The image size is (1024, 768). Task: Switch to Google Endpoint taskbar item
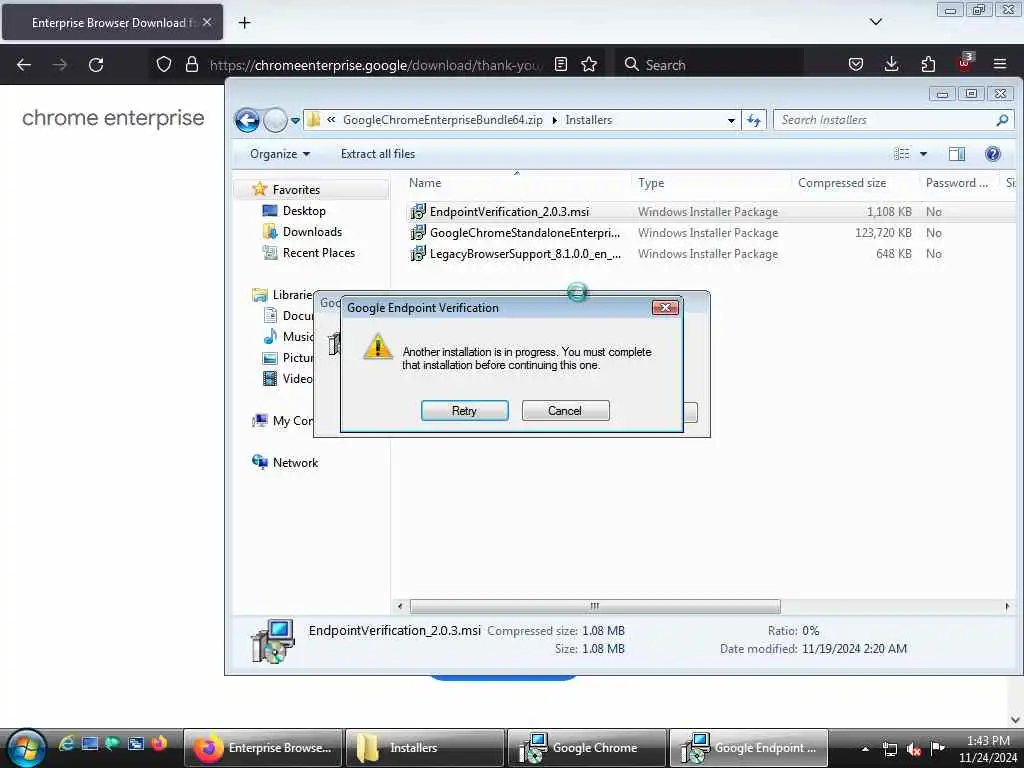(748, 748)
